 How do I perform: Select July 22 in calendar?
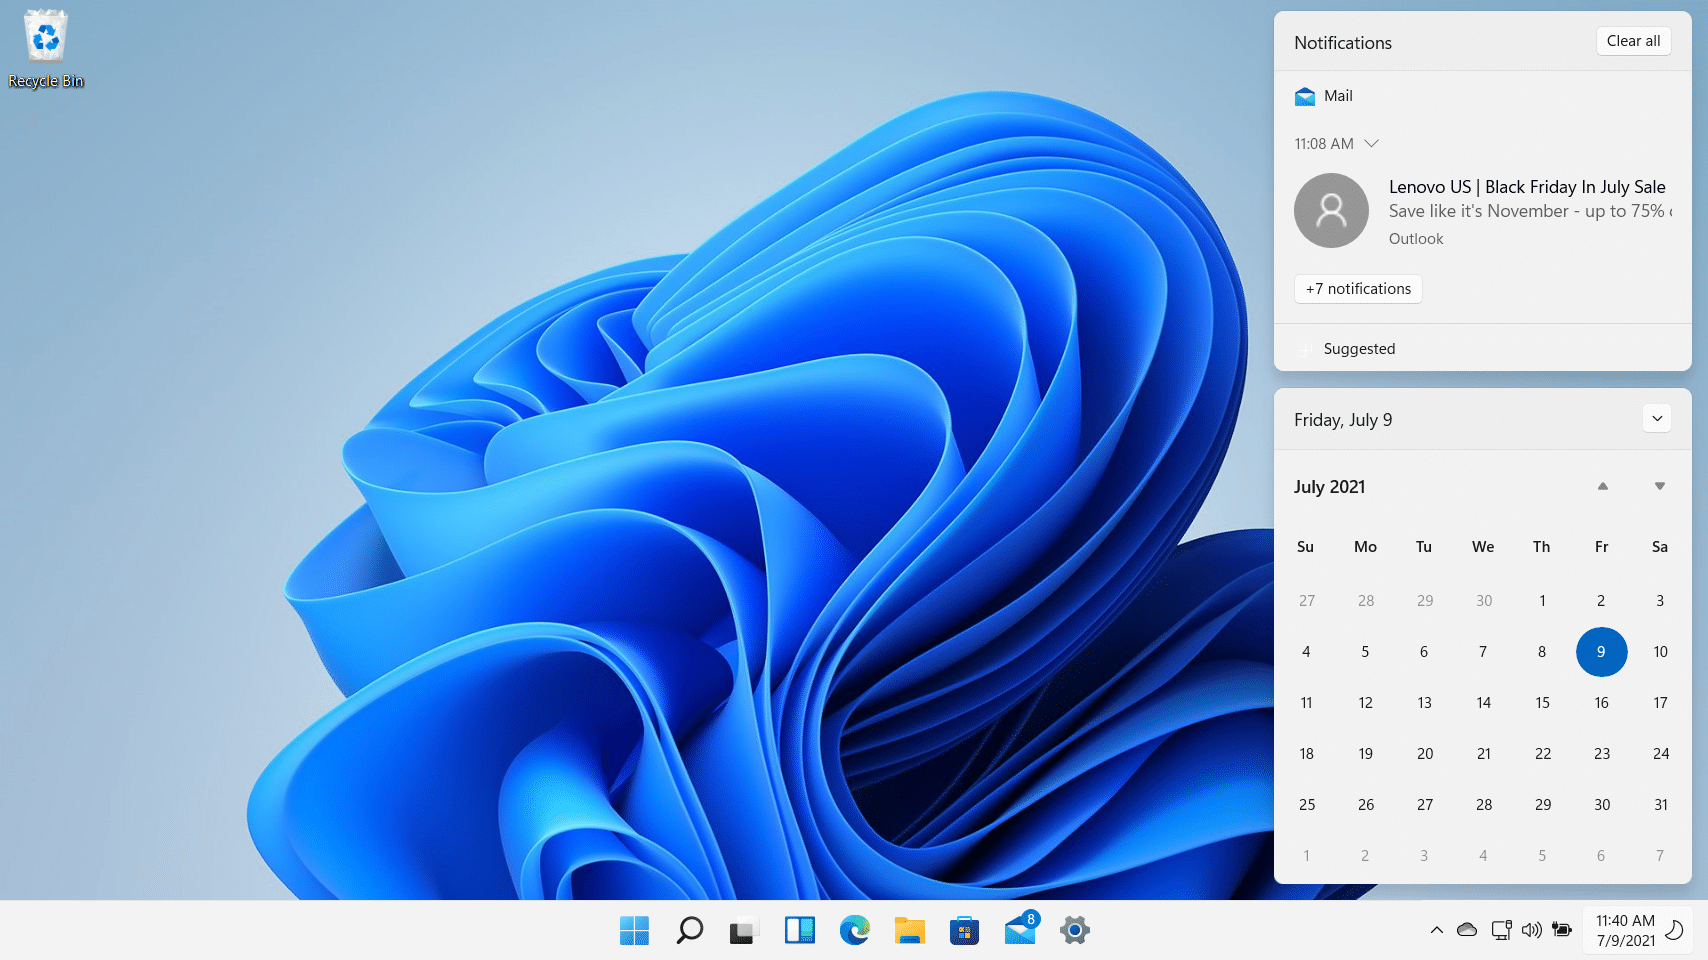(1542, 754)
